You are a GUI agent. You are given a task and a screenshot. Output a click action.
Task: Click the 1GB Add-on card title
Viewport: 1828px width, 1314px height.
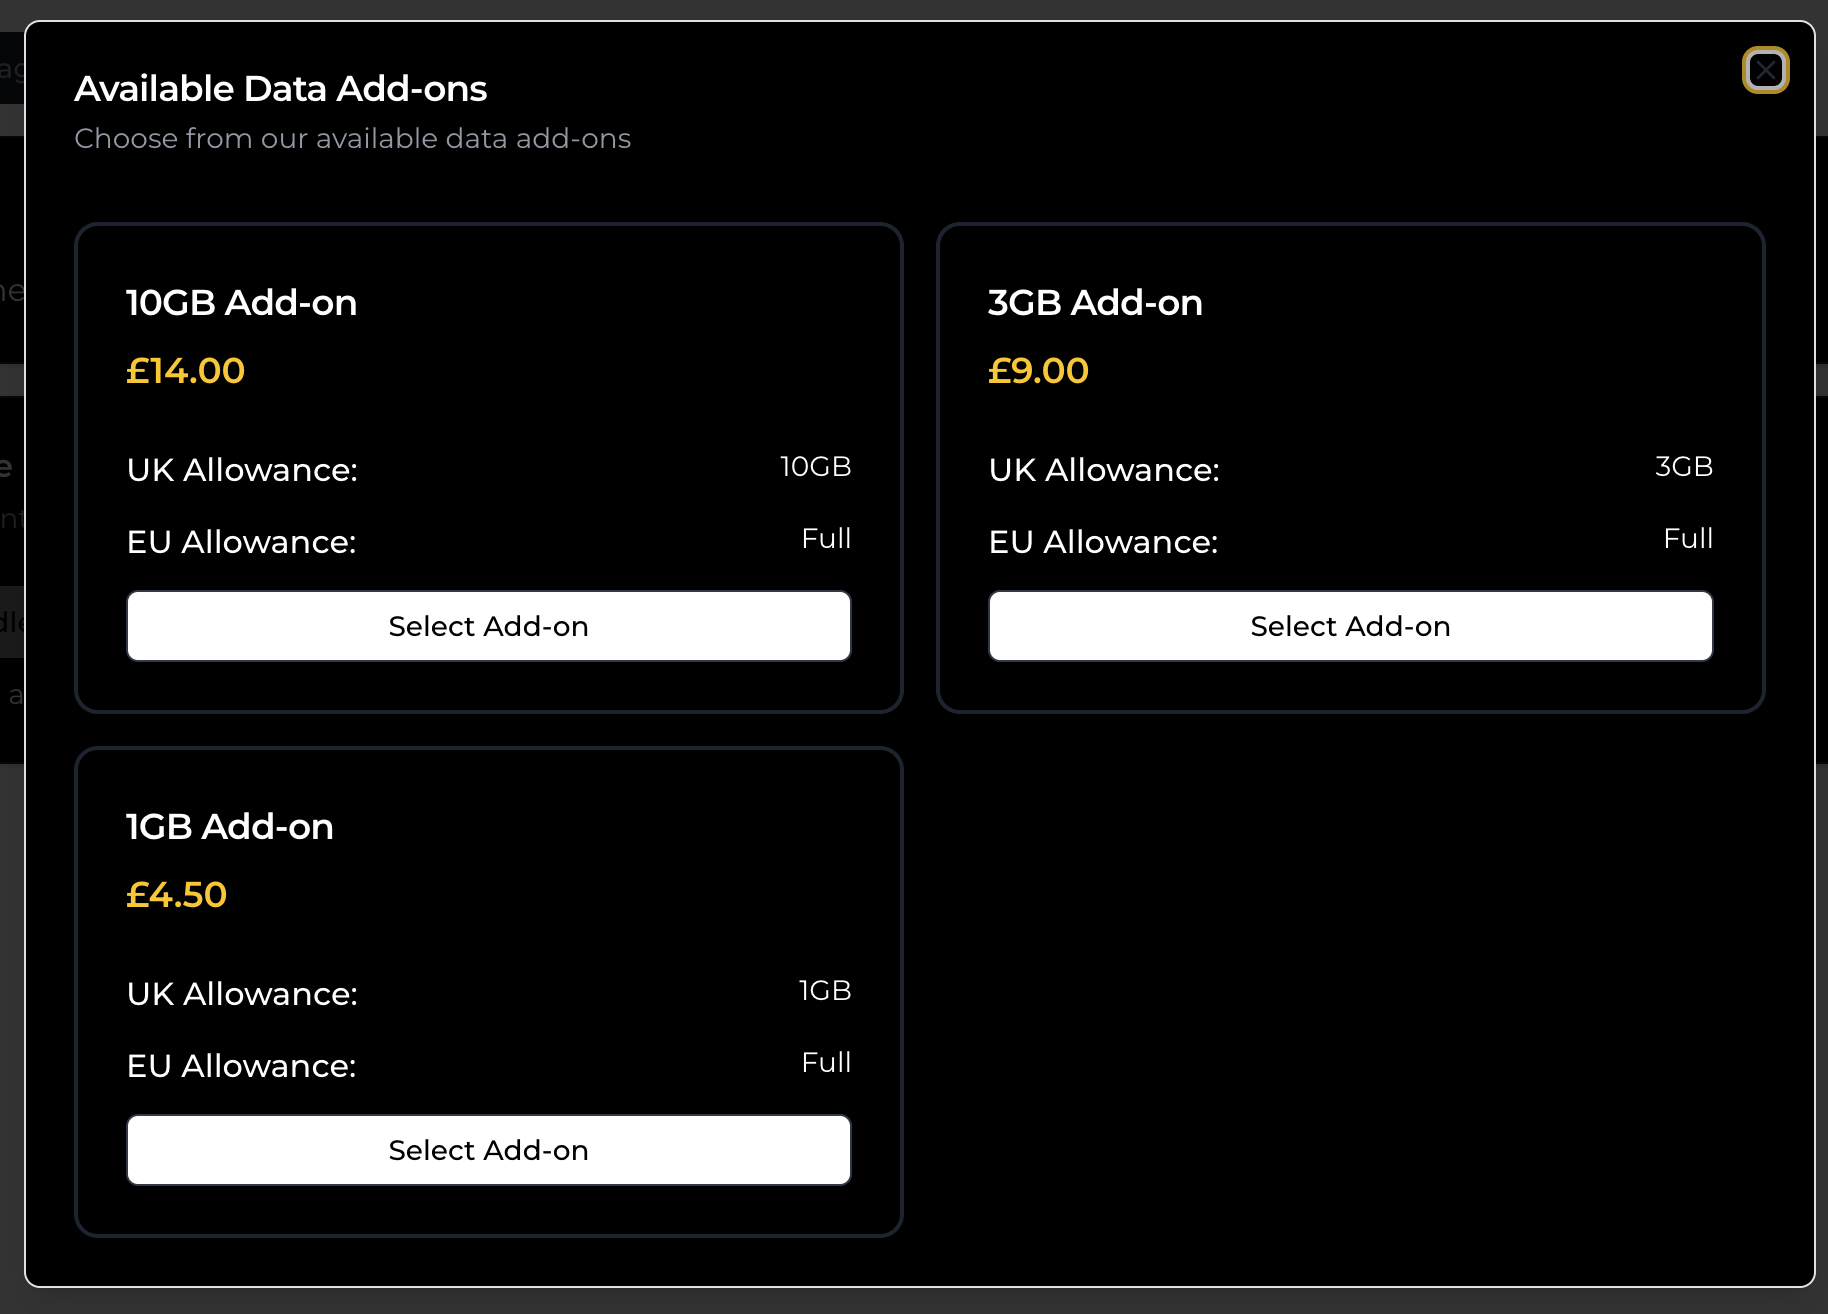coord(230,826)
